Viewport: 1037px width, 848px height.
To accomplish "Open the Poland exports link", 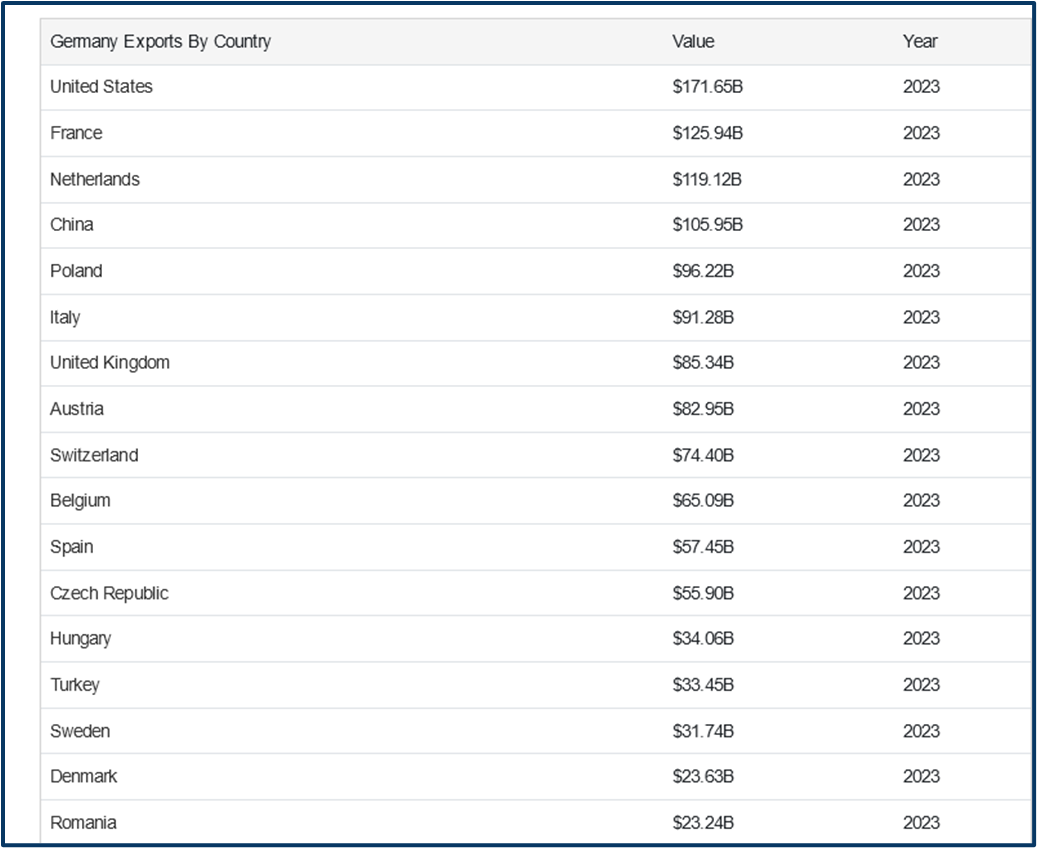I will click(76, 271).
